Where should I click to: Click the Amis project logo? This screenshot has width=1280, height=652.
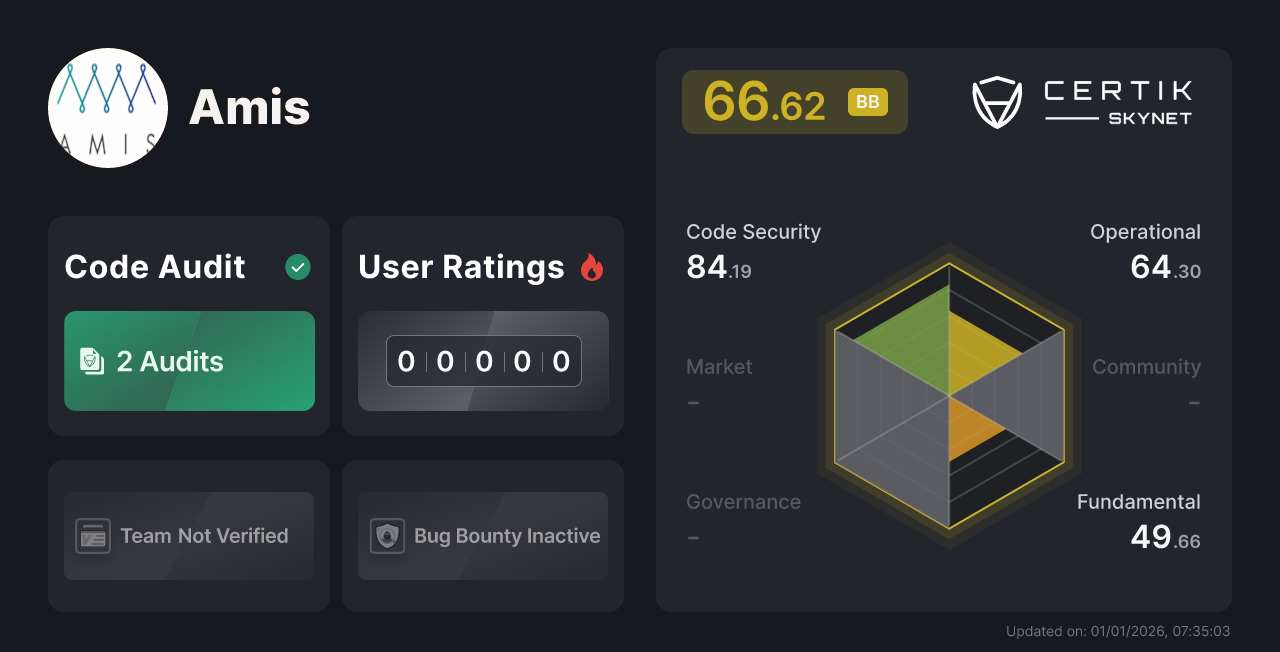[108, 107]
